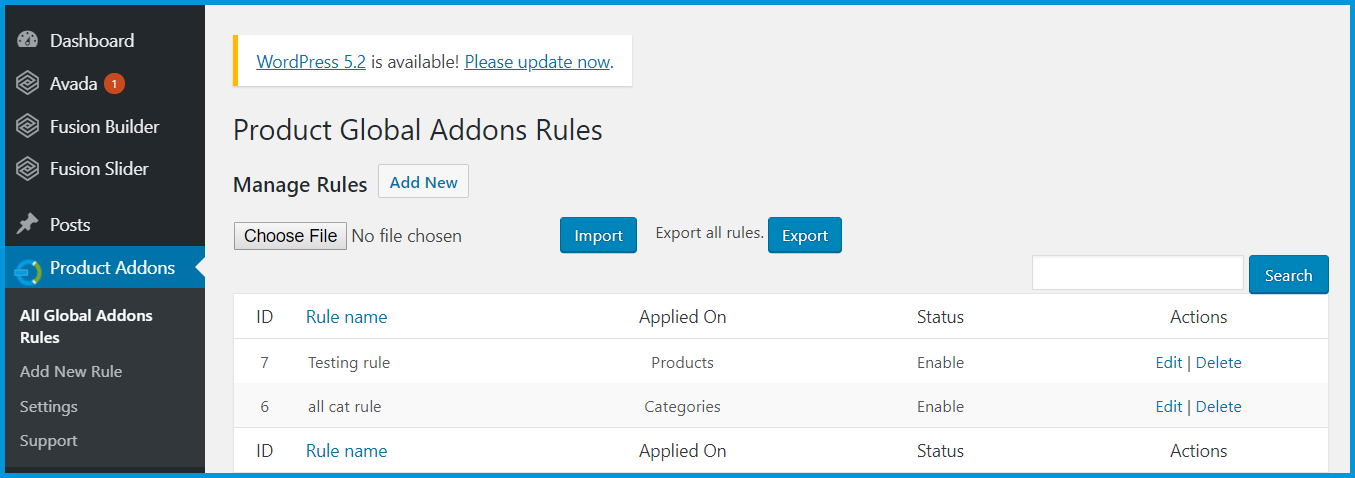The height and width of the screenshot is (478, 1355).
Task: Edit the Testing rule row
Action: pos(1168,363)
